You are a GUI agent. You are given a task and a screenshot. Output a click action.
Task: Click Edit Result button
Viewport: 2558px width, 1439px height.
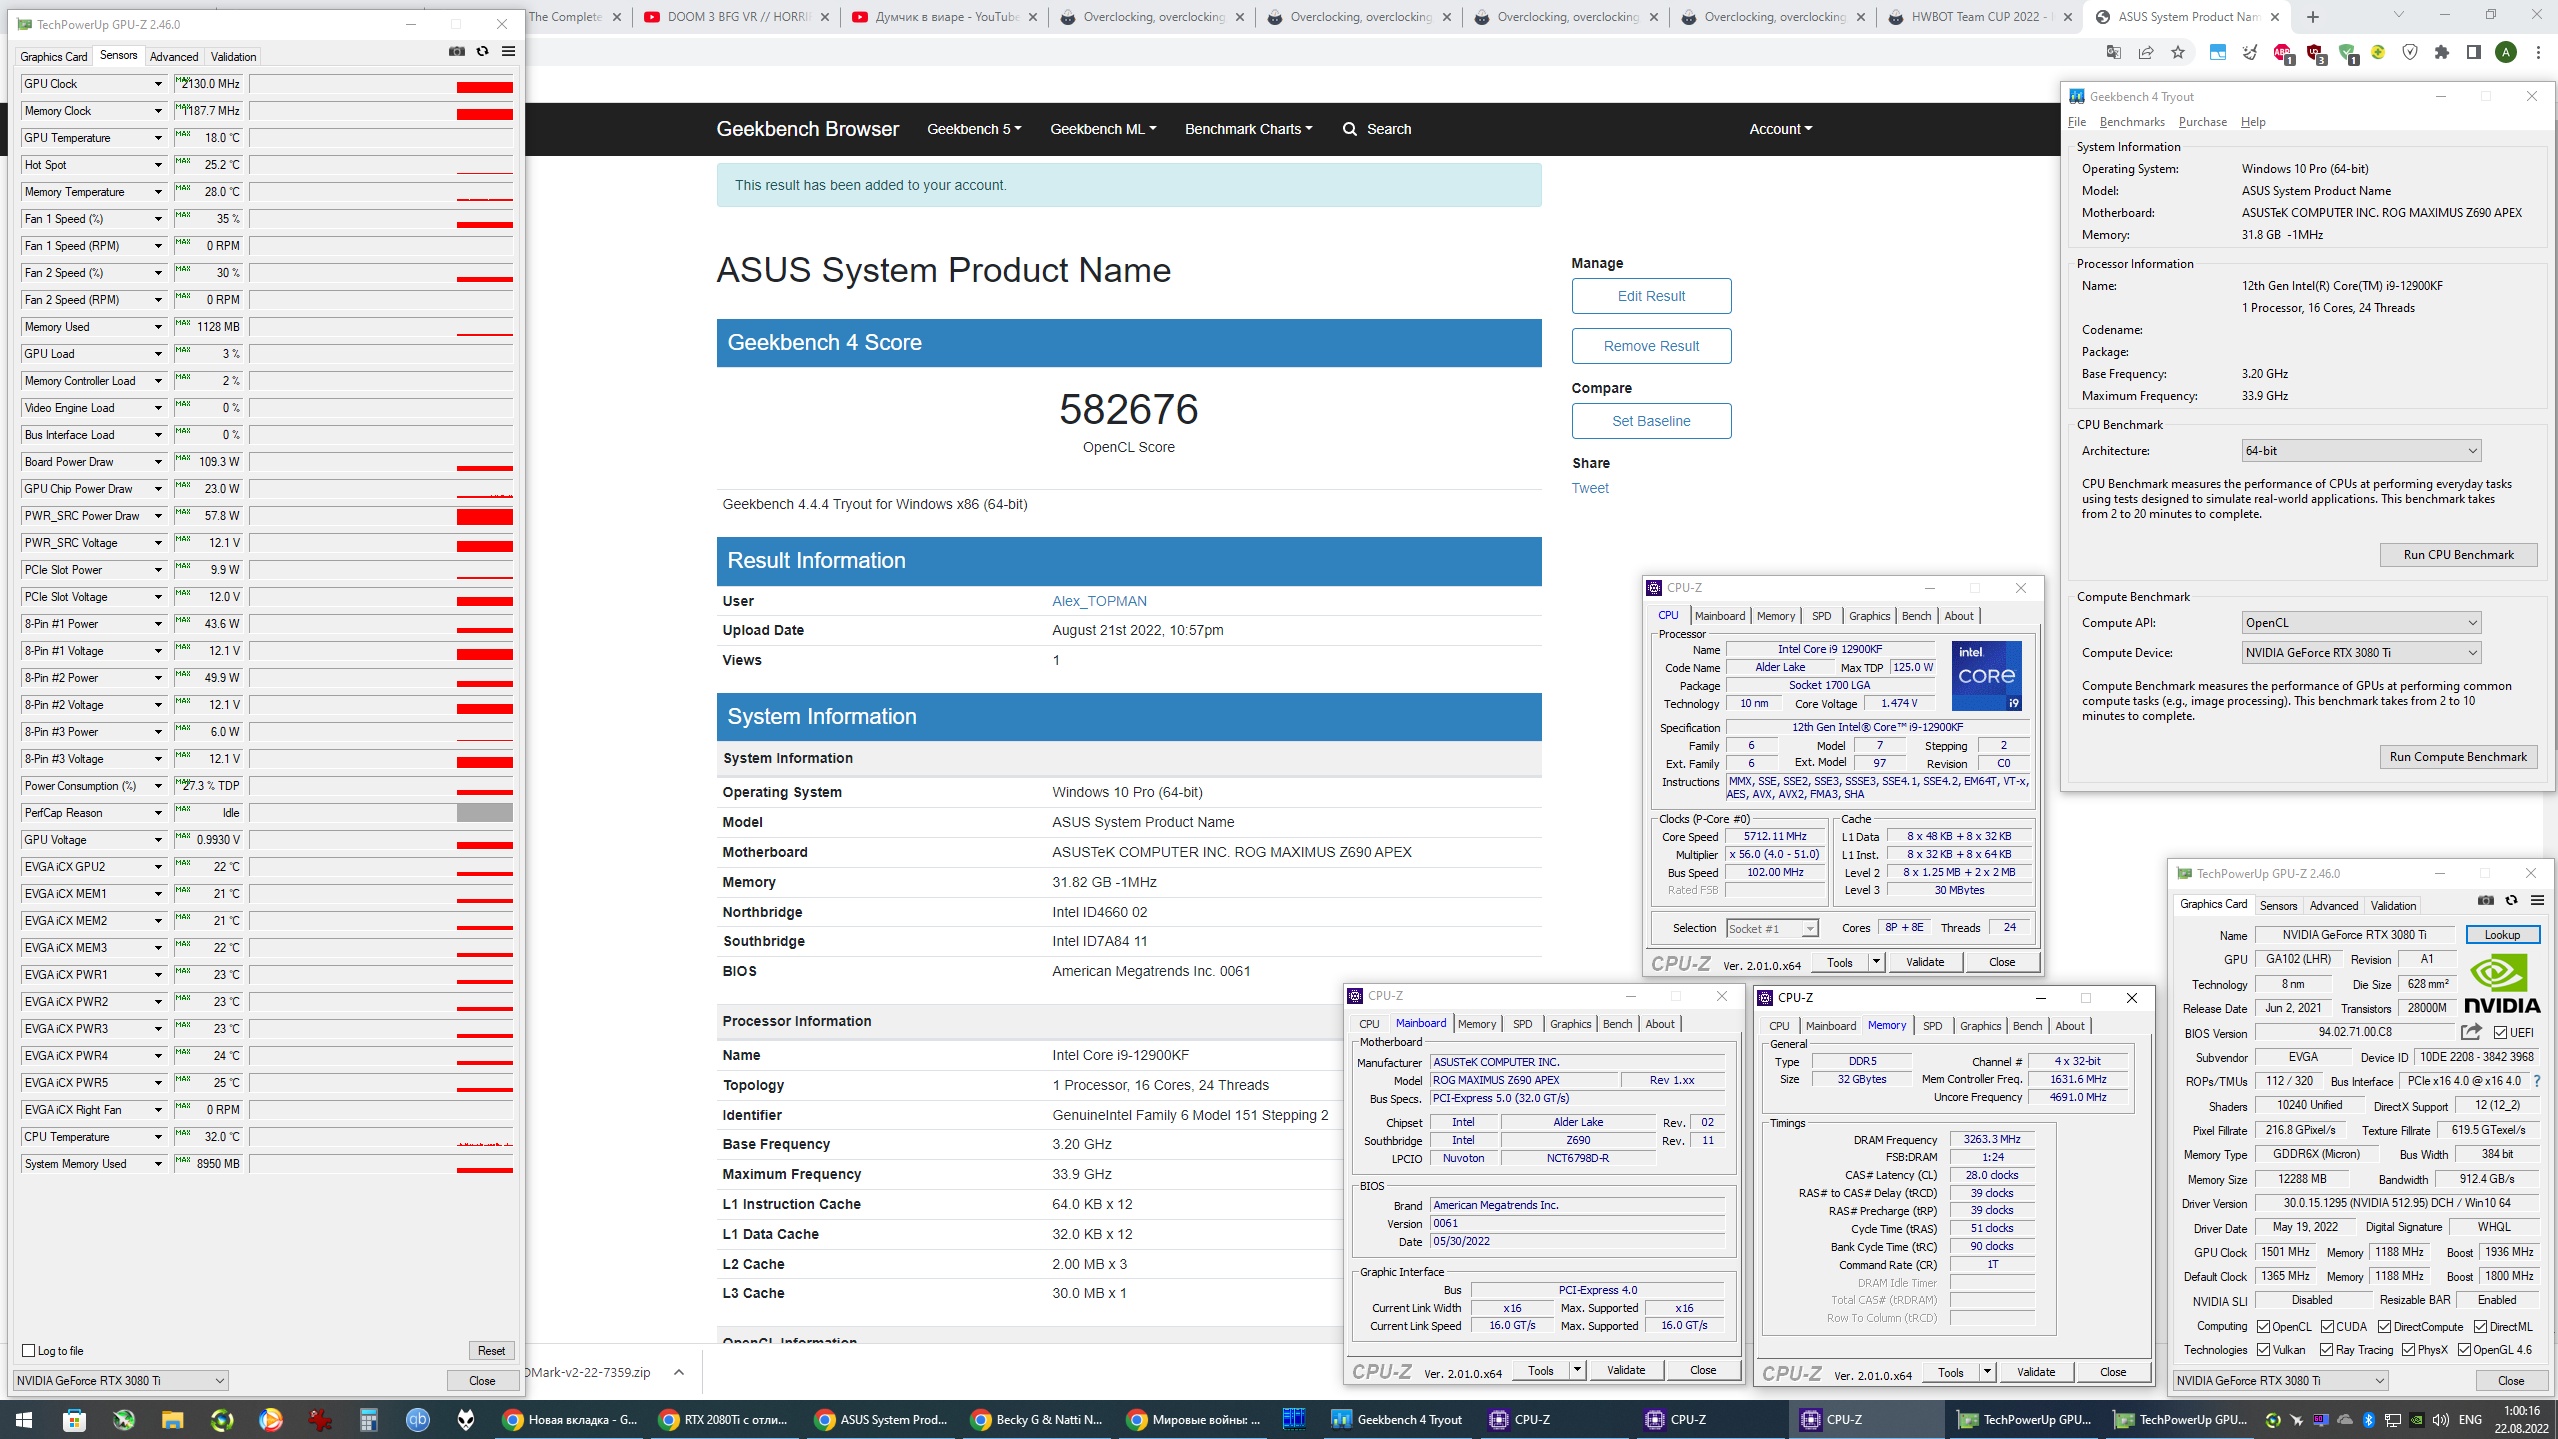[1651, 296]
